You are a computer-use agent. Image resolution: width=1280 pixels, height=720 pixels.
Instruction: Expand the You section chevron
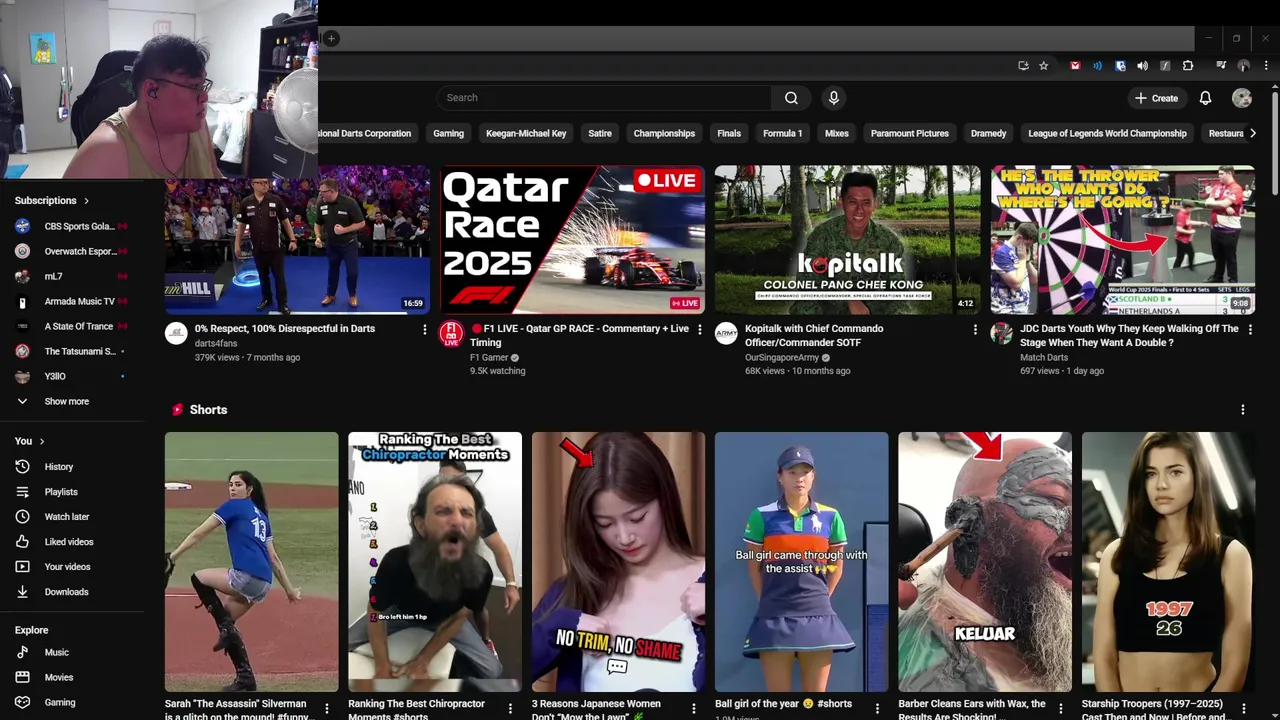[x=42, y=441]
